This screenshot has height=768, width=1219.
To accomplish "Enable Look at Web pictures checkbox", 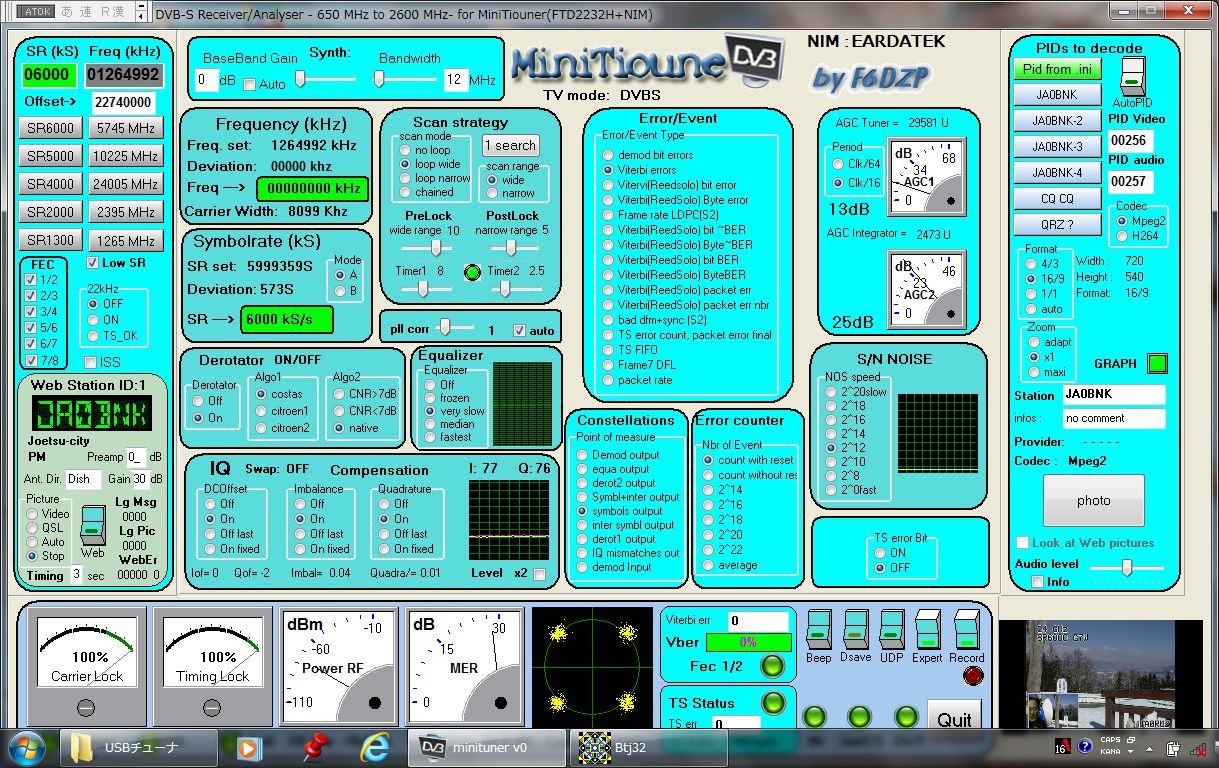I will coord(1022,543).
